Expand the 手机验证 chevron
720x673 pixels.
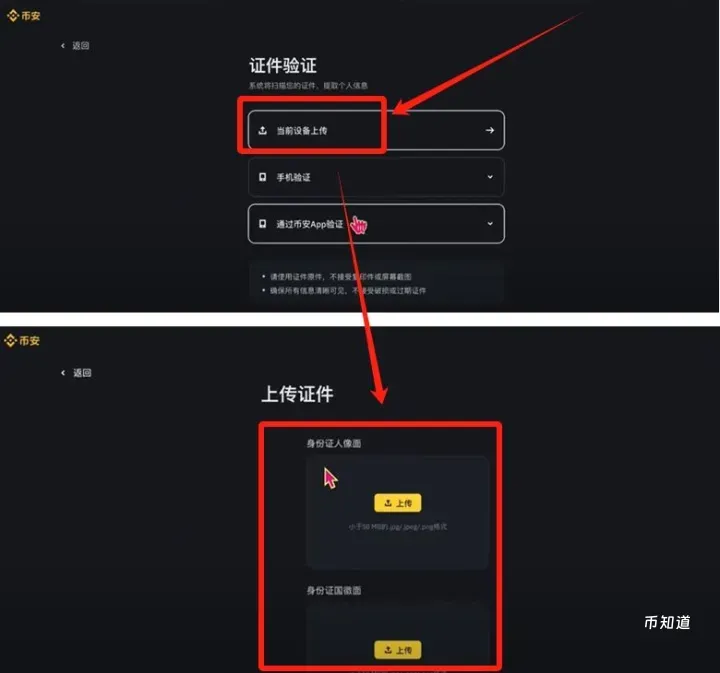pyautogui.click(x=490, y=177)
